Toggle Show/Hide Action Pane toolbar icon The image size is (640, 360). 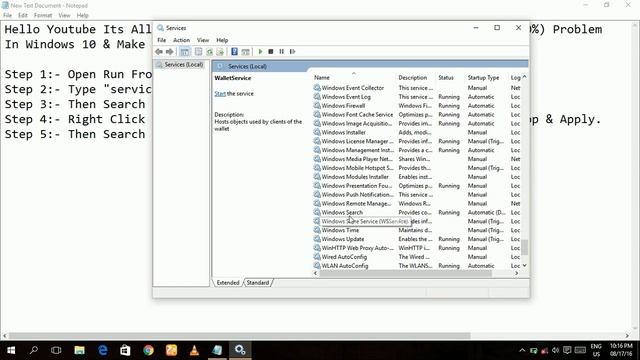click(245, 52)
